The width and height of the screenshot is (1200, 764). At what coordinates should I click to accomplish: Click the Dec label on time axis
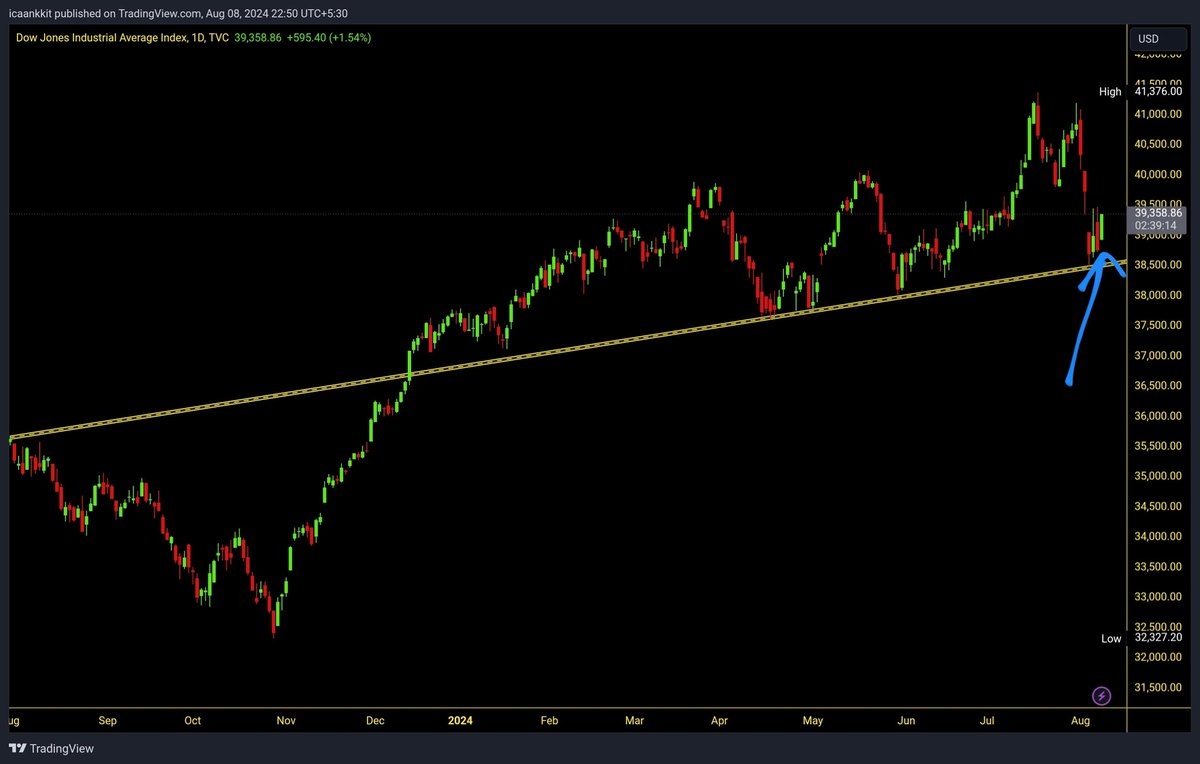375,720
